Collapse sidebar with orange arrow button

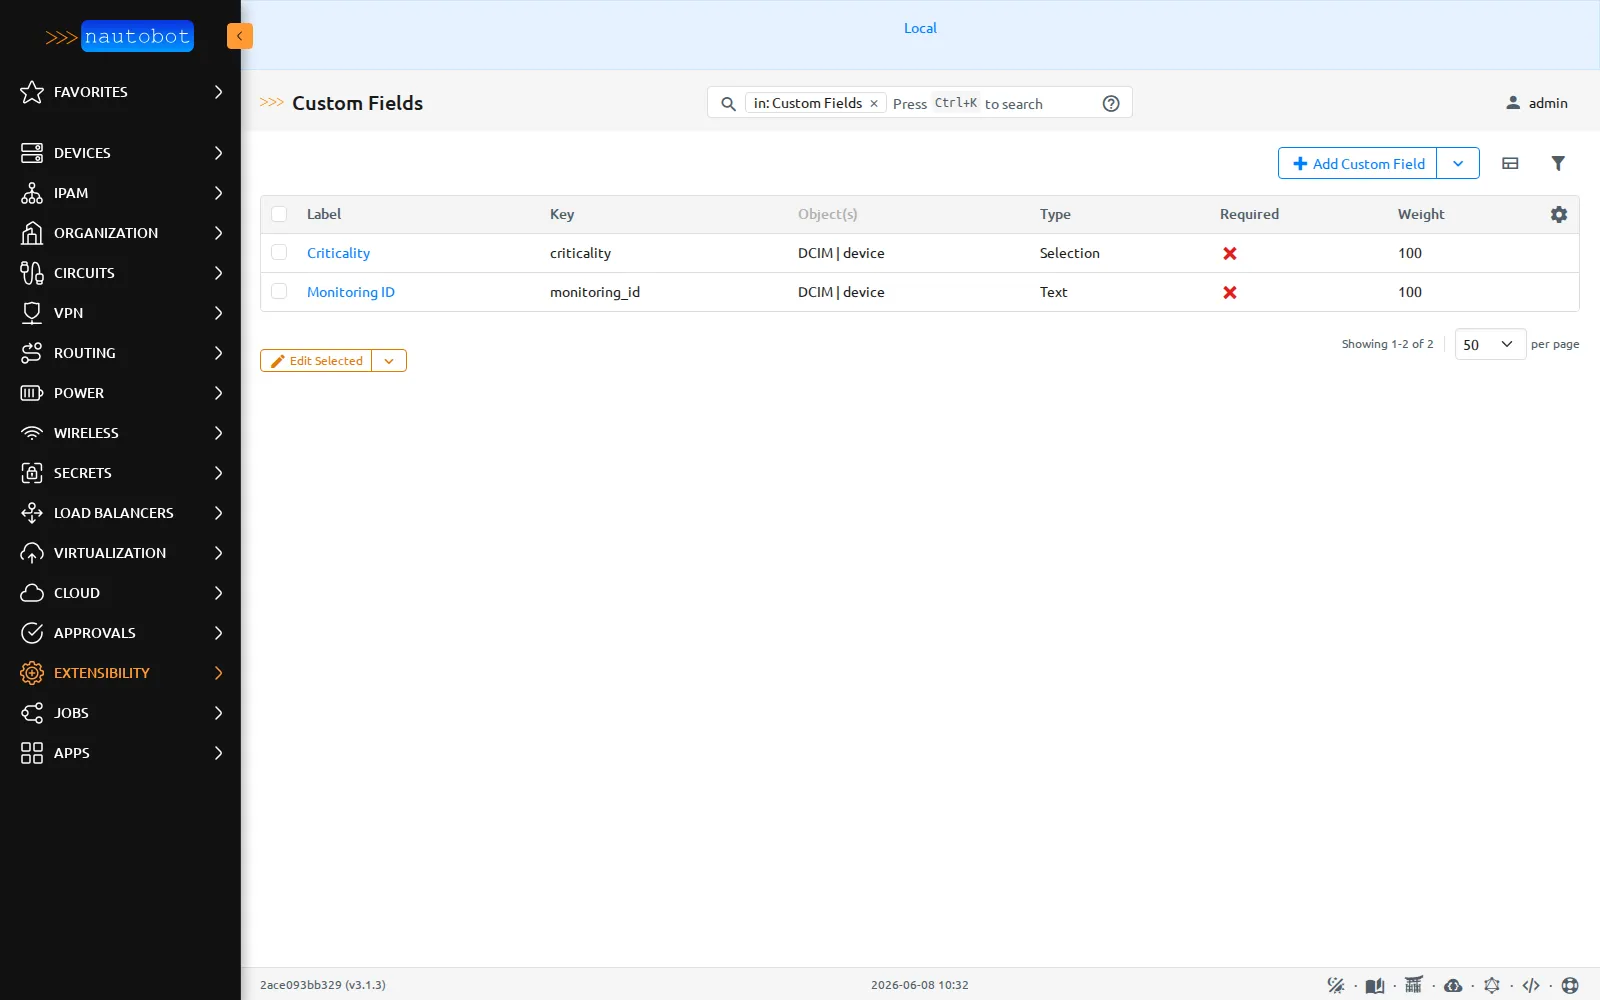coord(240,36)
